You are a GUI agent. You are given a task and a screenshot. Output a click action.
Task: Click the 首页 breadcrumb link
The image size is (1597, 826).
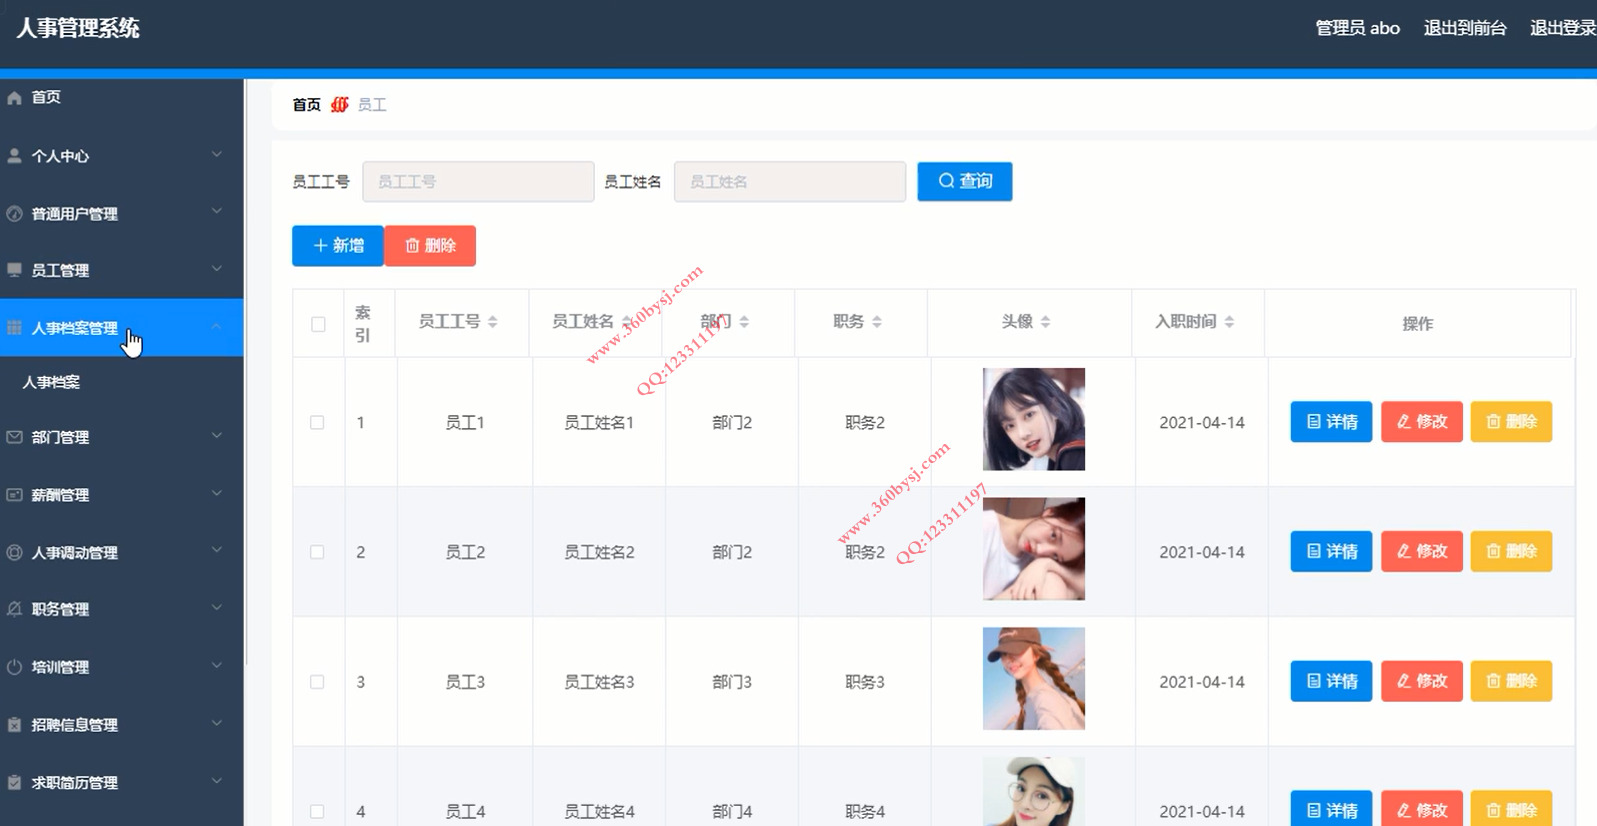point(306,105)
